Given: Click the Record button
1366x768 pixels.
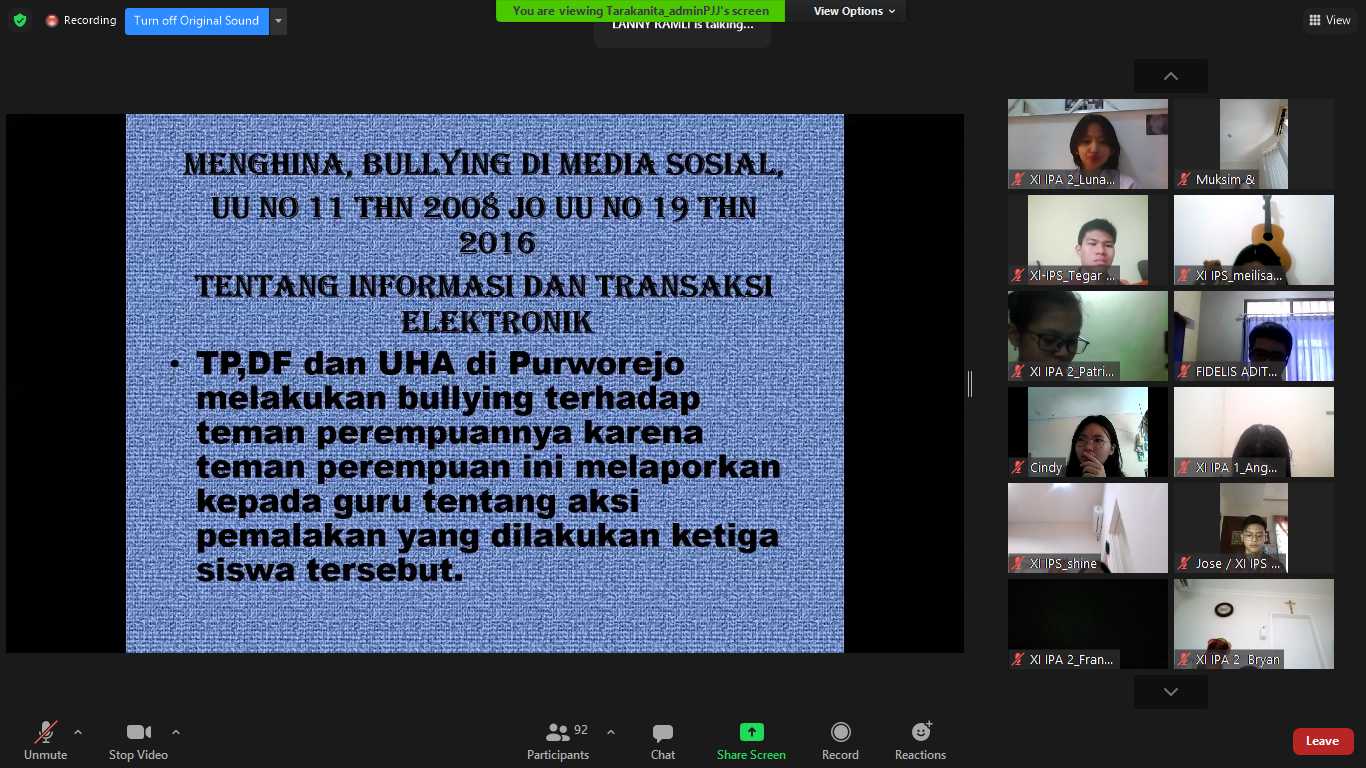Looking at the screenshot, I should [x=840, y=741].
